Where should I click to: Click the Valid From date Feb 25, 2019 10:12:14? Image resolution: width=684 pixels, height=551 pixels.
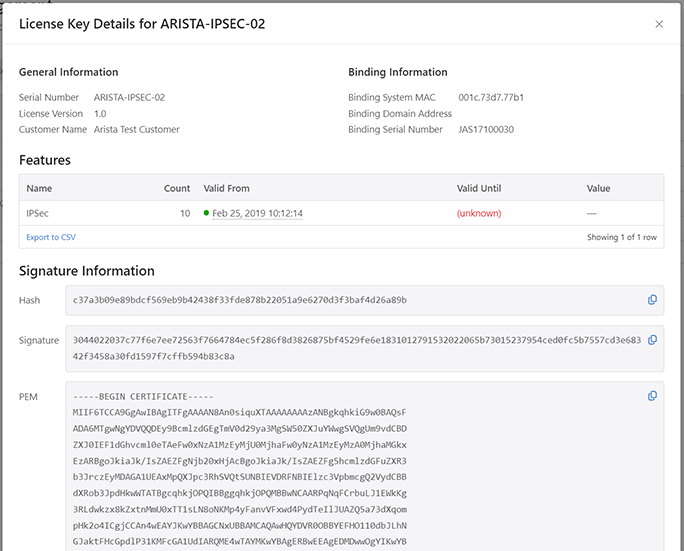click(x=257, y=213)
